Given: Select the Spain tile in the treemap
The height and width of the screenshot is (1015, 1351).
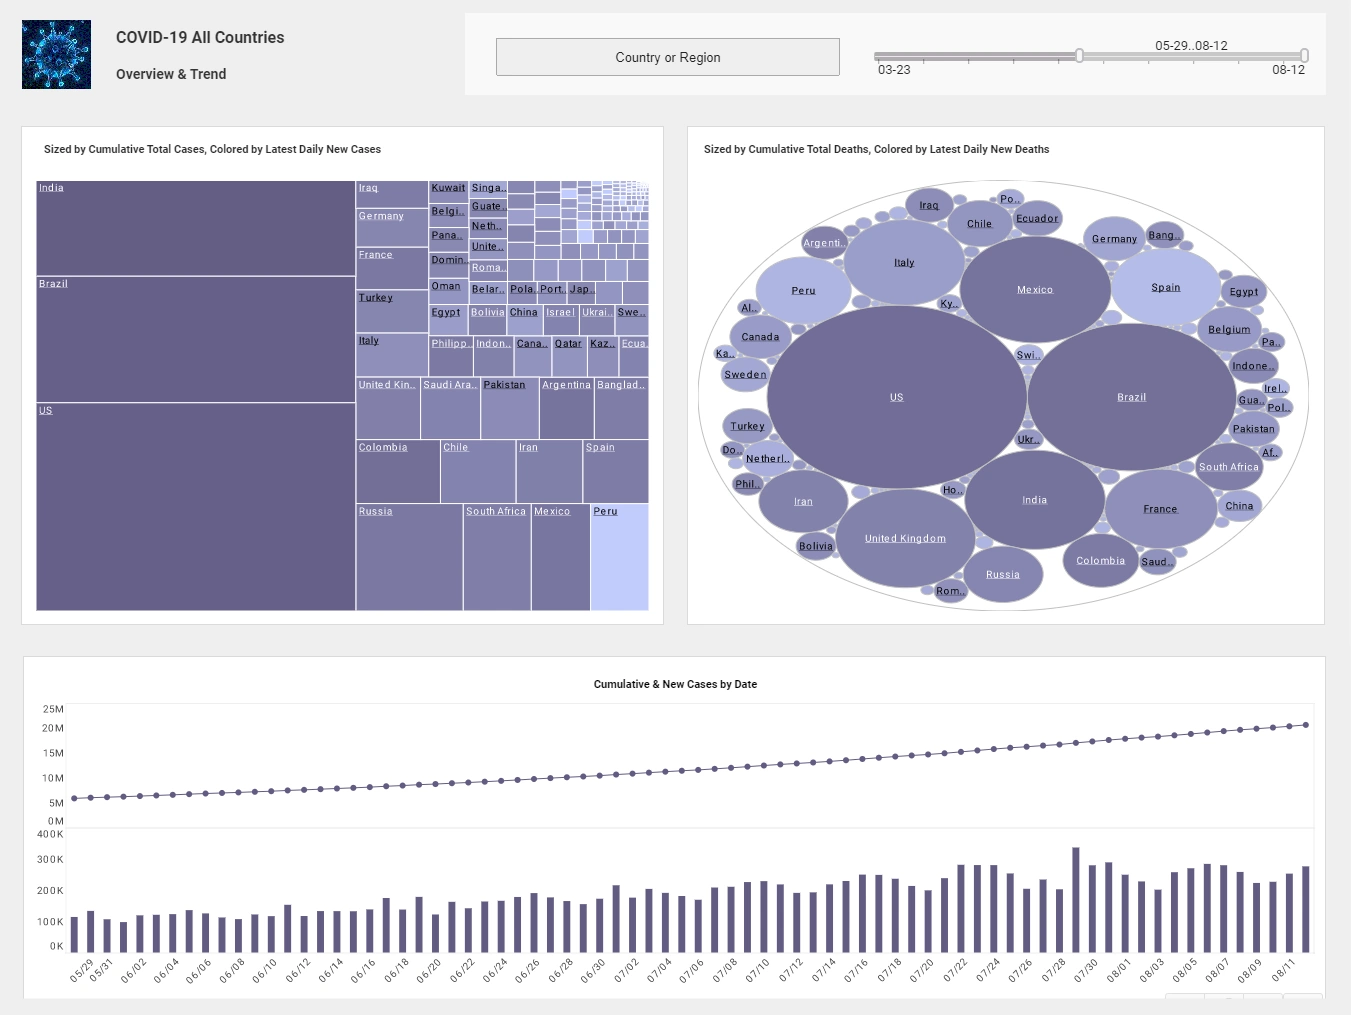Looking at the screenshot, I should (x=615, y=470).
